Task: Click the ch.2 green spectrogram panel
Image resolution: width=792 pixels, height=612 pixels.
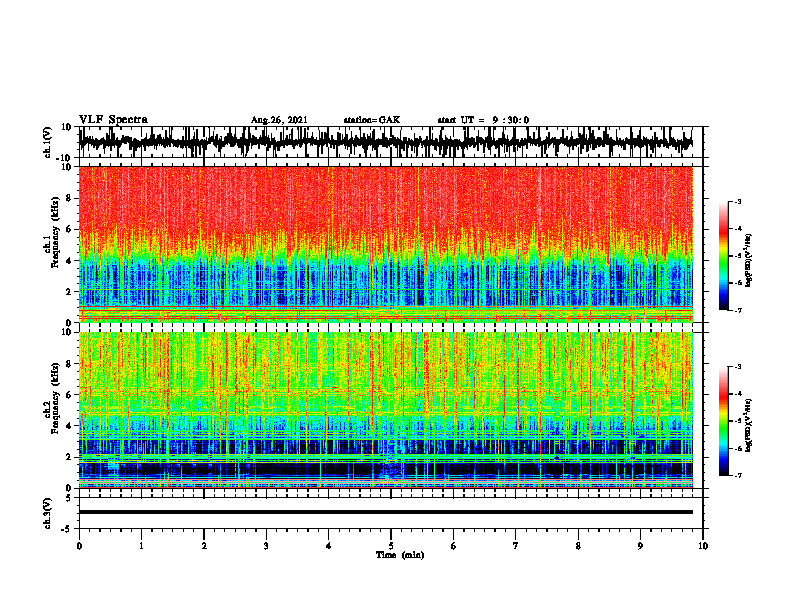Action: 385,410
